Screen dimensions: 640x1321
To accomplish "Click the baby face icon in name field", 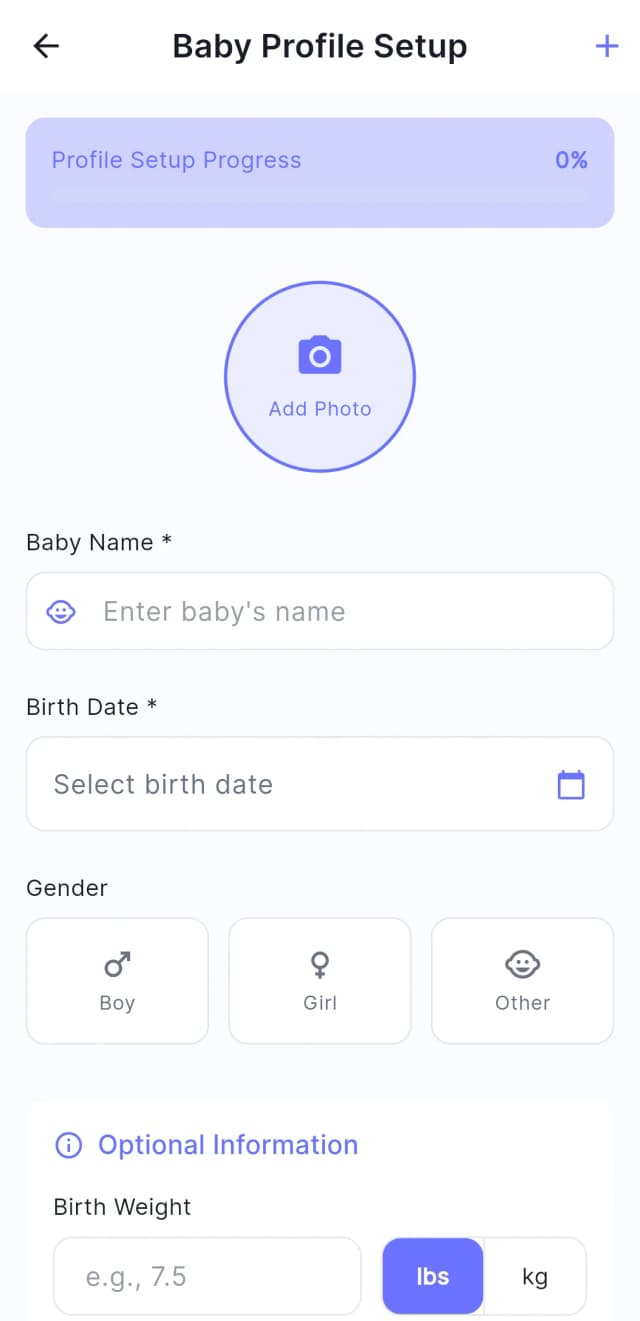I will coord(62,612).
